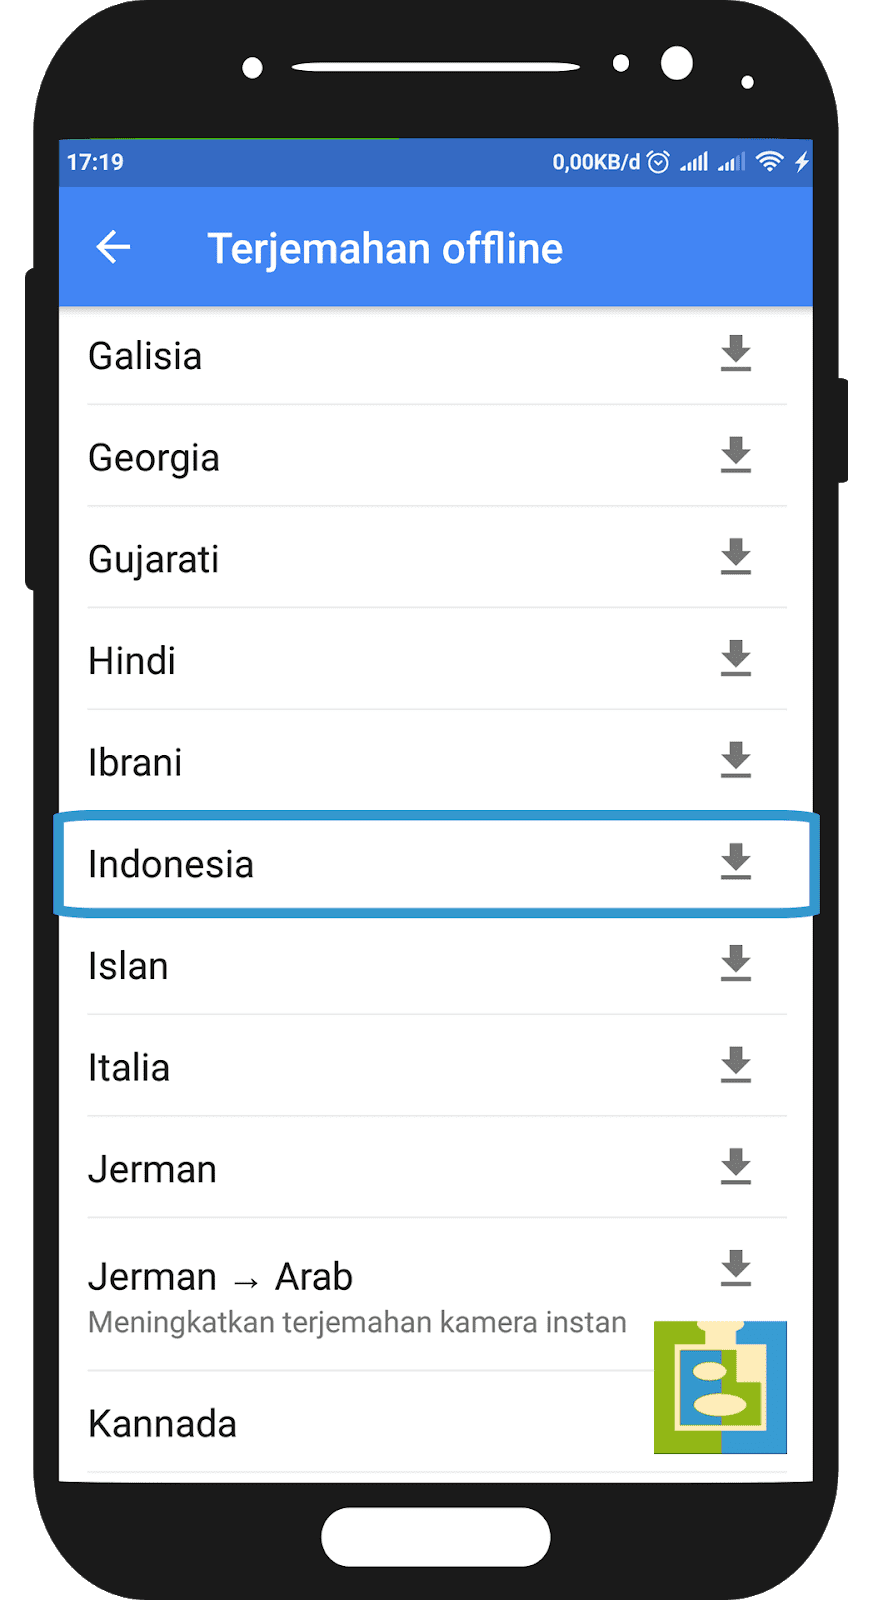This screenshot has height=1600, width=873.
Task: Download the Ibrani language pack
Action: click(x=736, y=761)
